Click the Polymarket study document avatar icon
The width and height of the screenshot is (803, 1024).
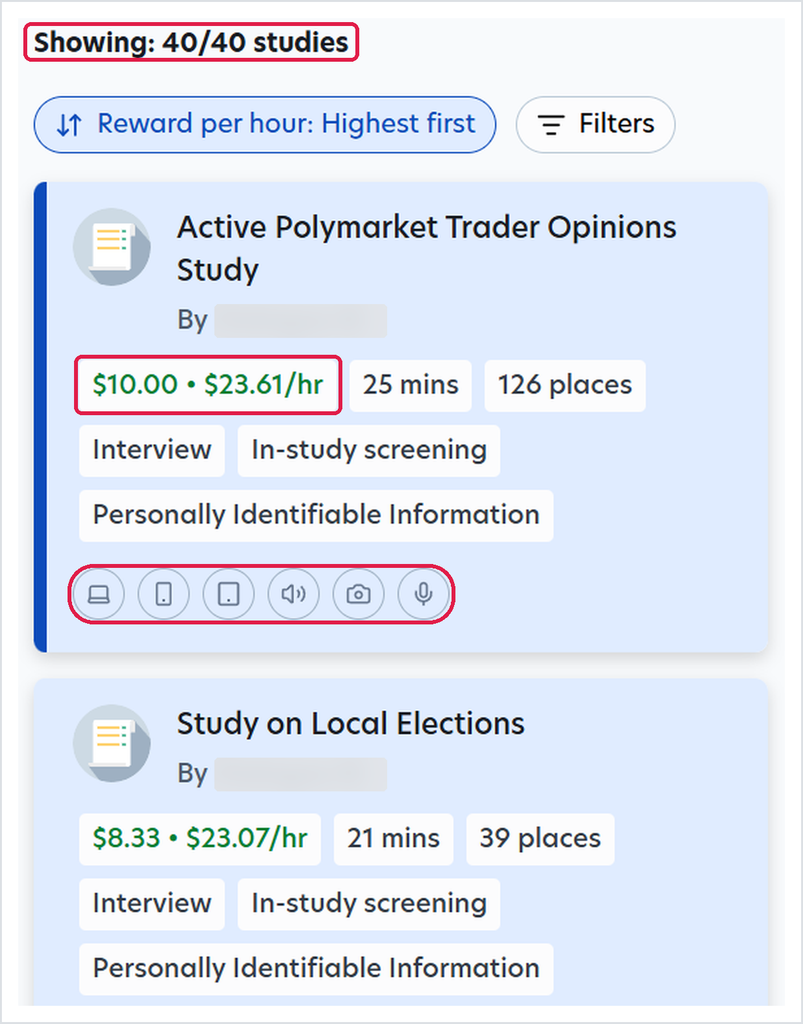point(112,247)
